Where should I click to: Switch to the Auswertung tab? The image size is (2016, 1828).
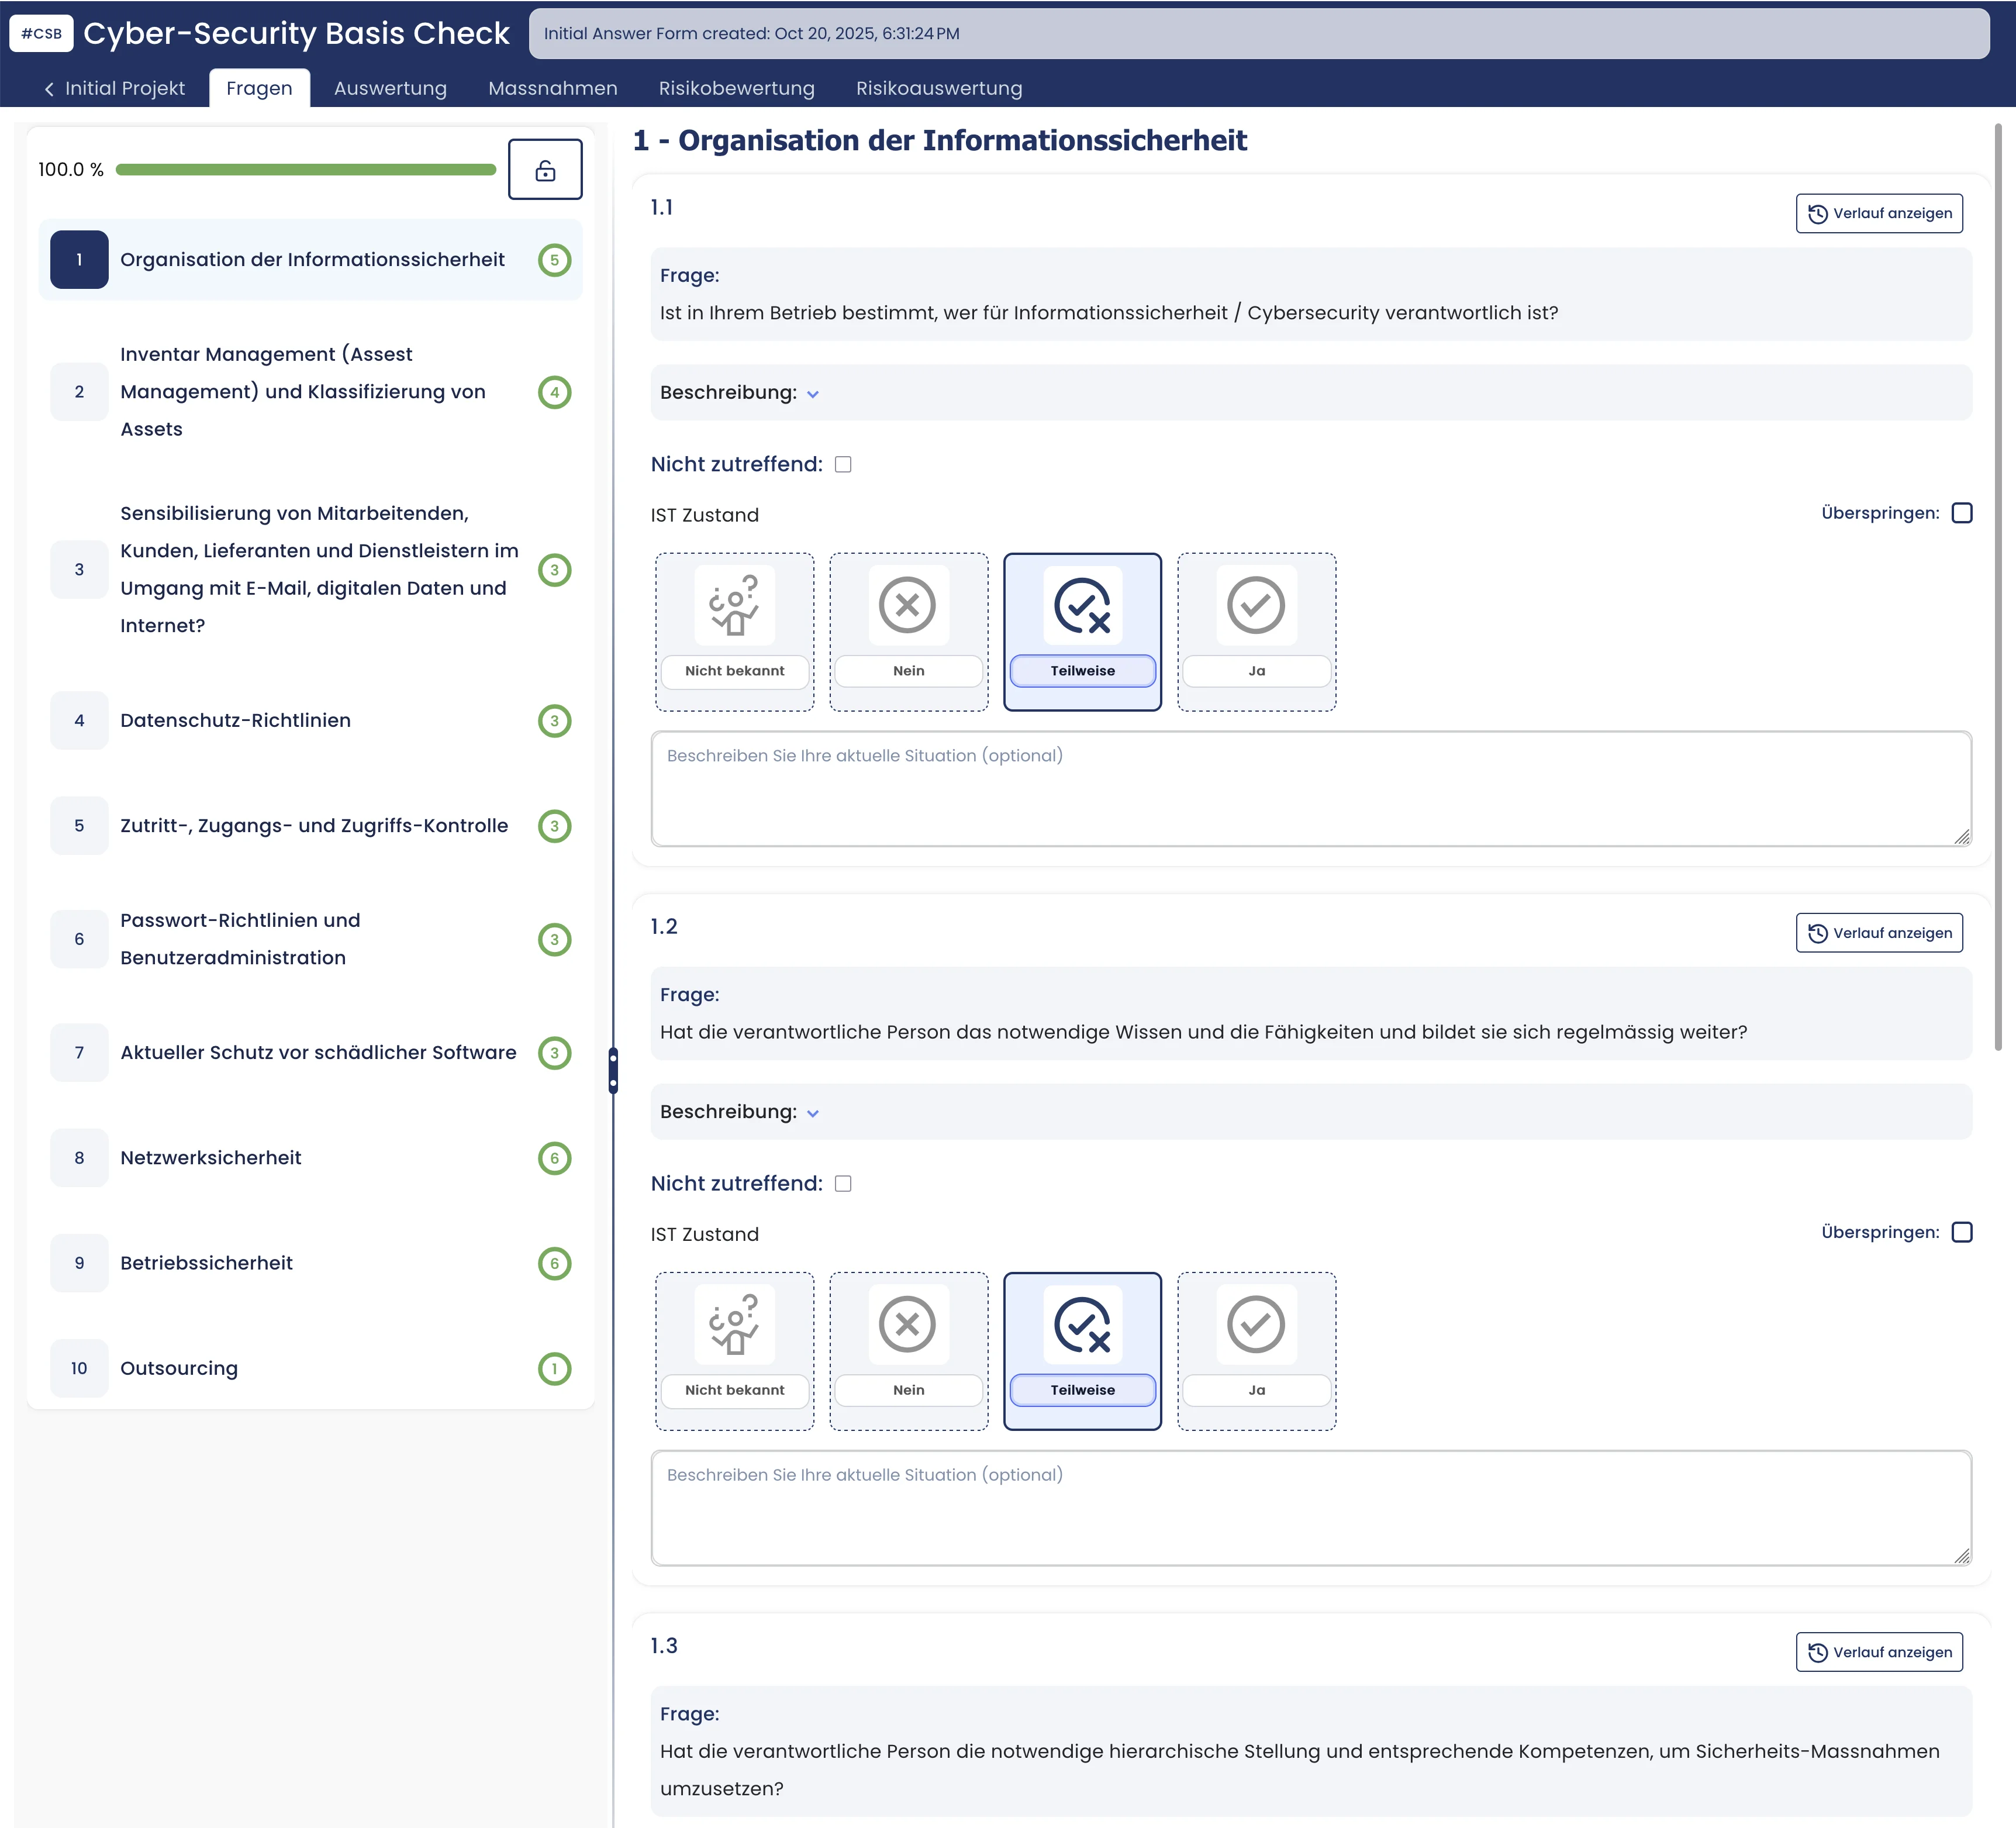[390, 89]
